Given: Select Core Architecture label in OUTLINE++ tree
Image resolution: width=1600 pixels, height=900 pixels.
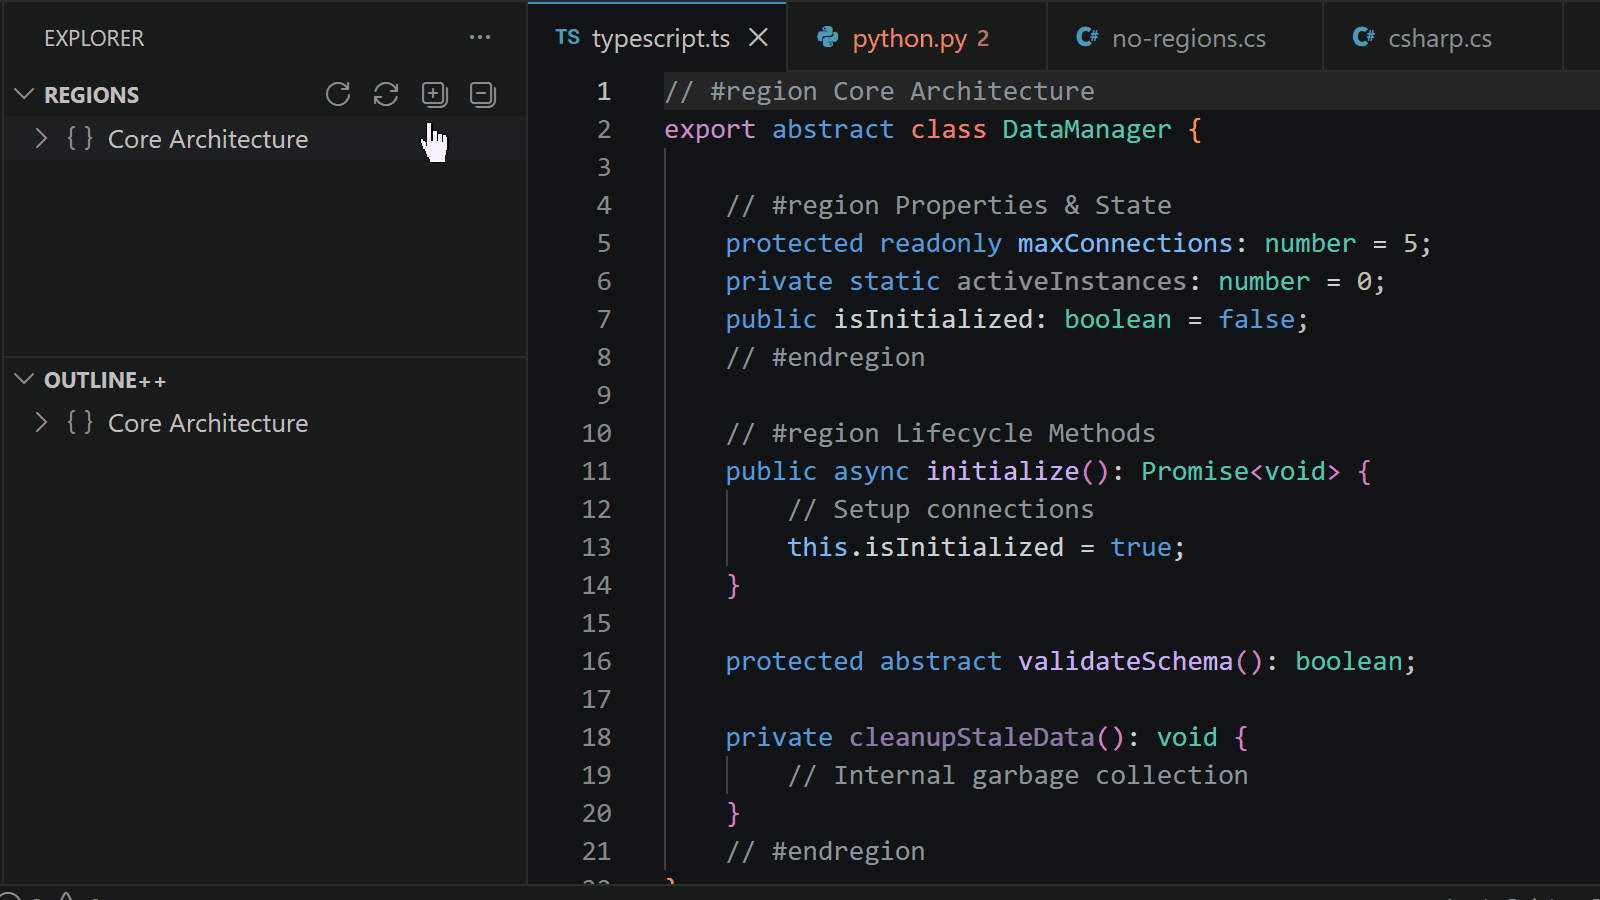Looking at the screenshot, I should (208, 423).
